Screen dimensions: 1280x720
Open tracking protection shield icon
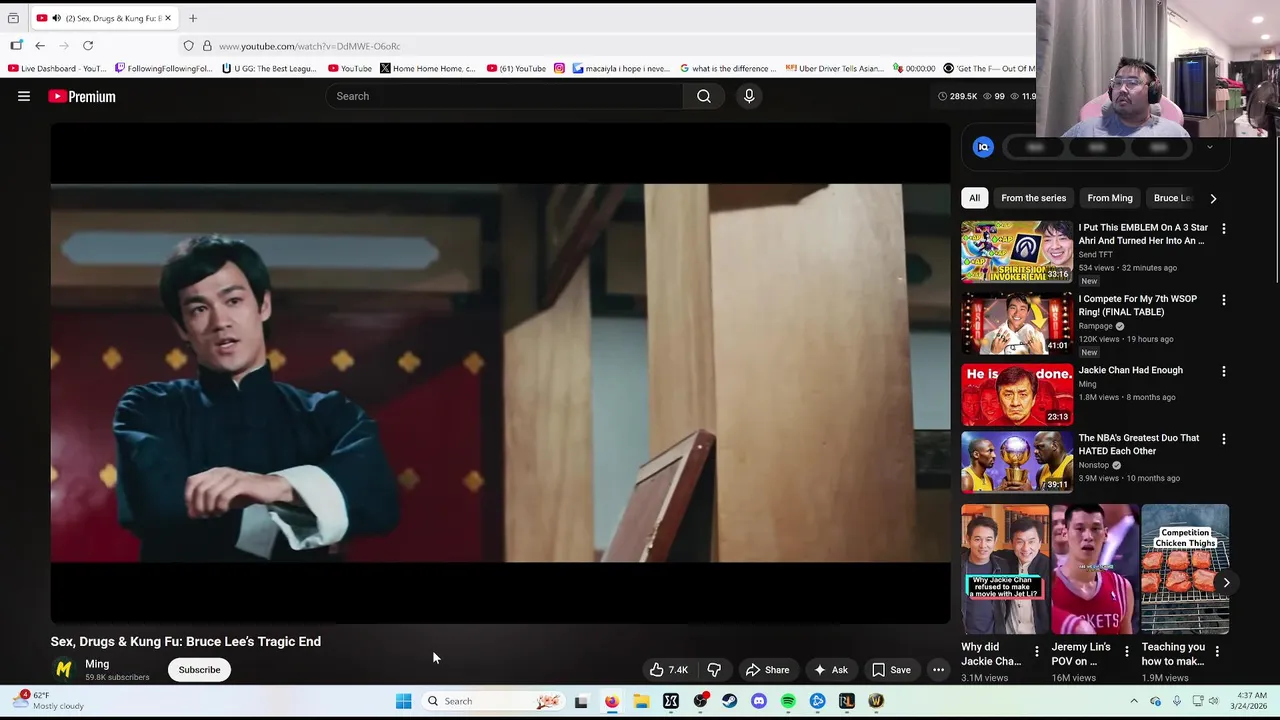point(188,46)
